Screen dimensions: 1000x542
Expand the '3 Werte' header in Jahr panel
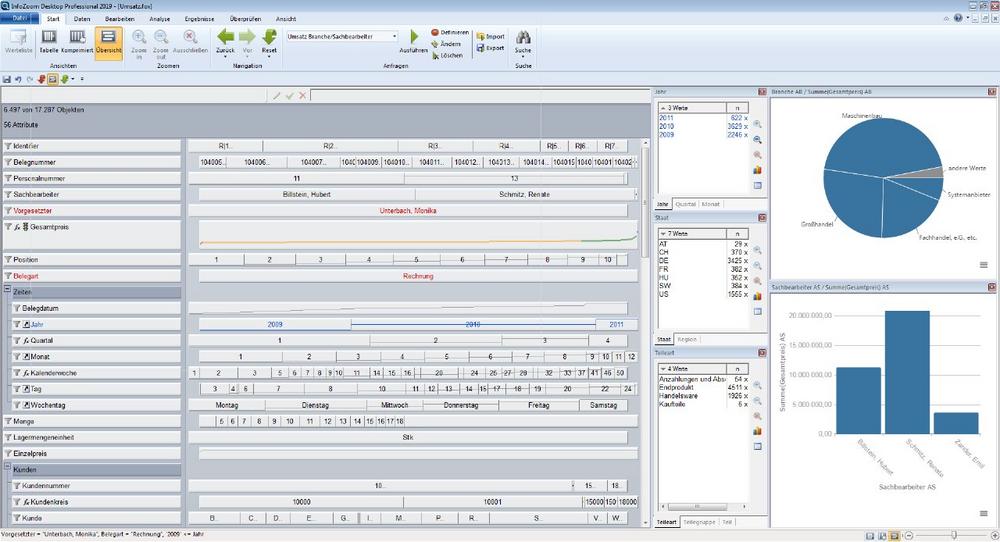pyautogui.click(x=691, y=108)
